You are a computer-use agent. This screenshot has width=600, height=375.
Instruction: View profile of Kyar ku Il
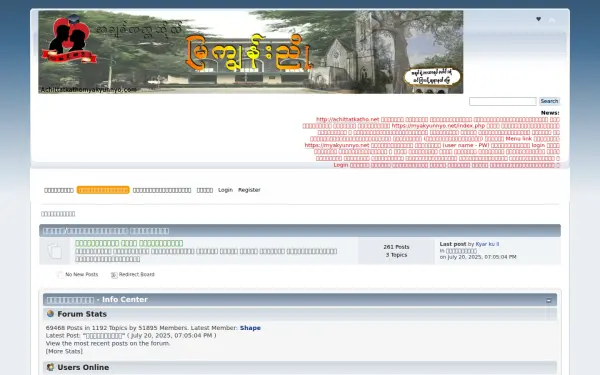tap(487, 244)
